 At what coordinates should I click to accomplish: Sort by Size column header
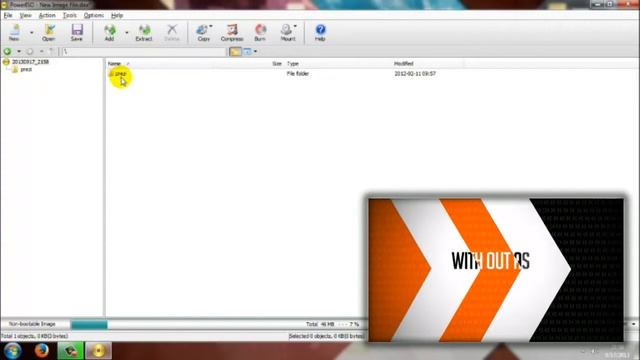(277, 64)
